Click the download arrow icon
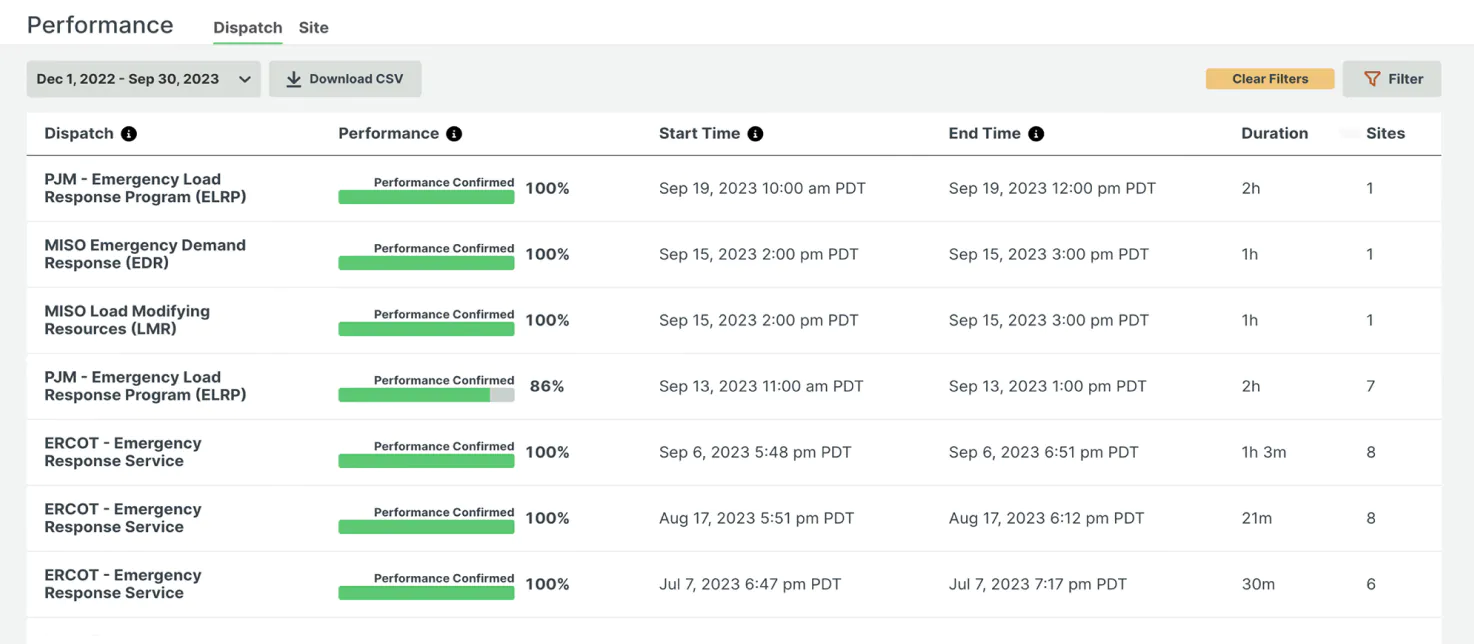 click(293, 79)
